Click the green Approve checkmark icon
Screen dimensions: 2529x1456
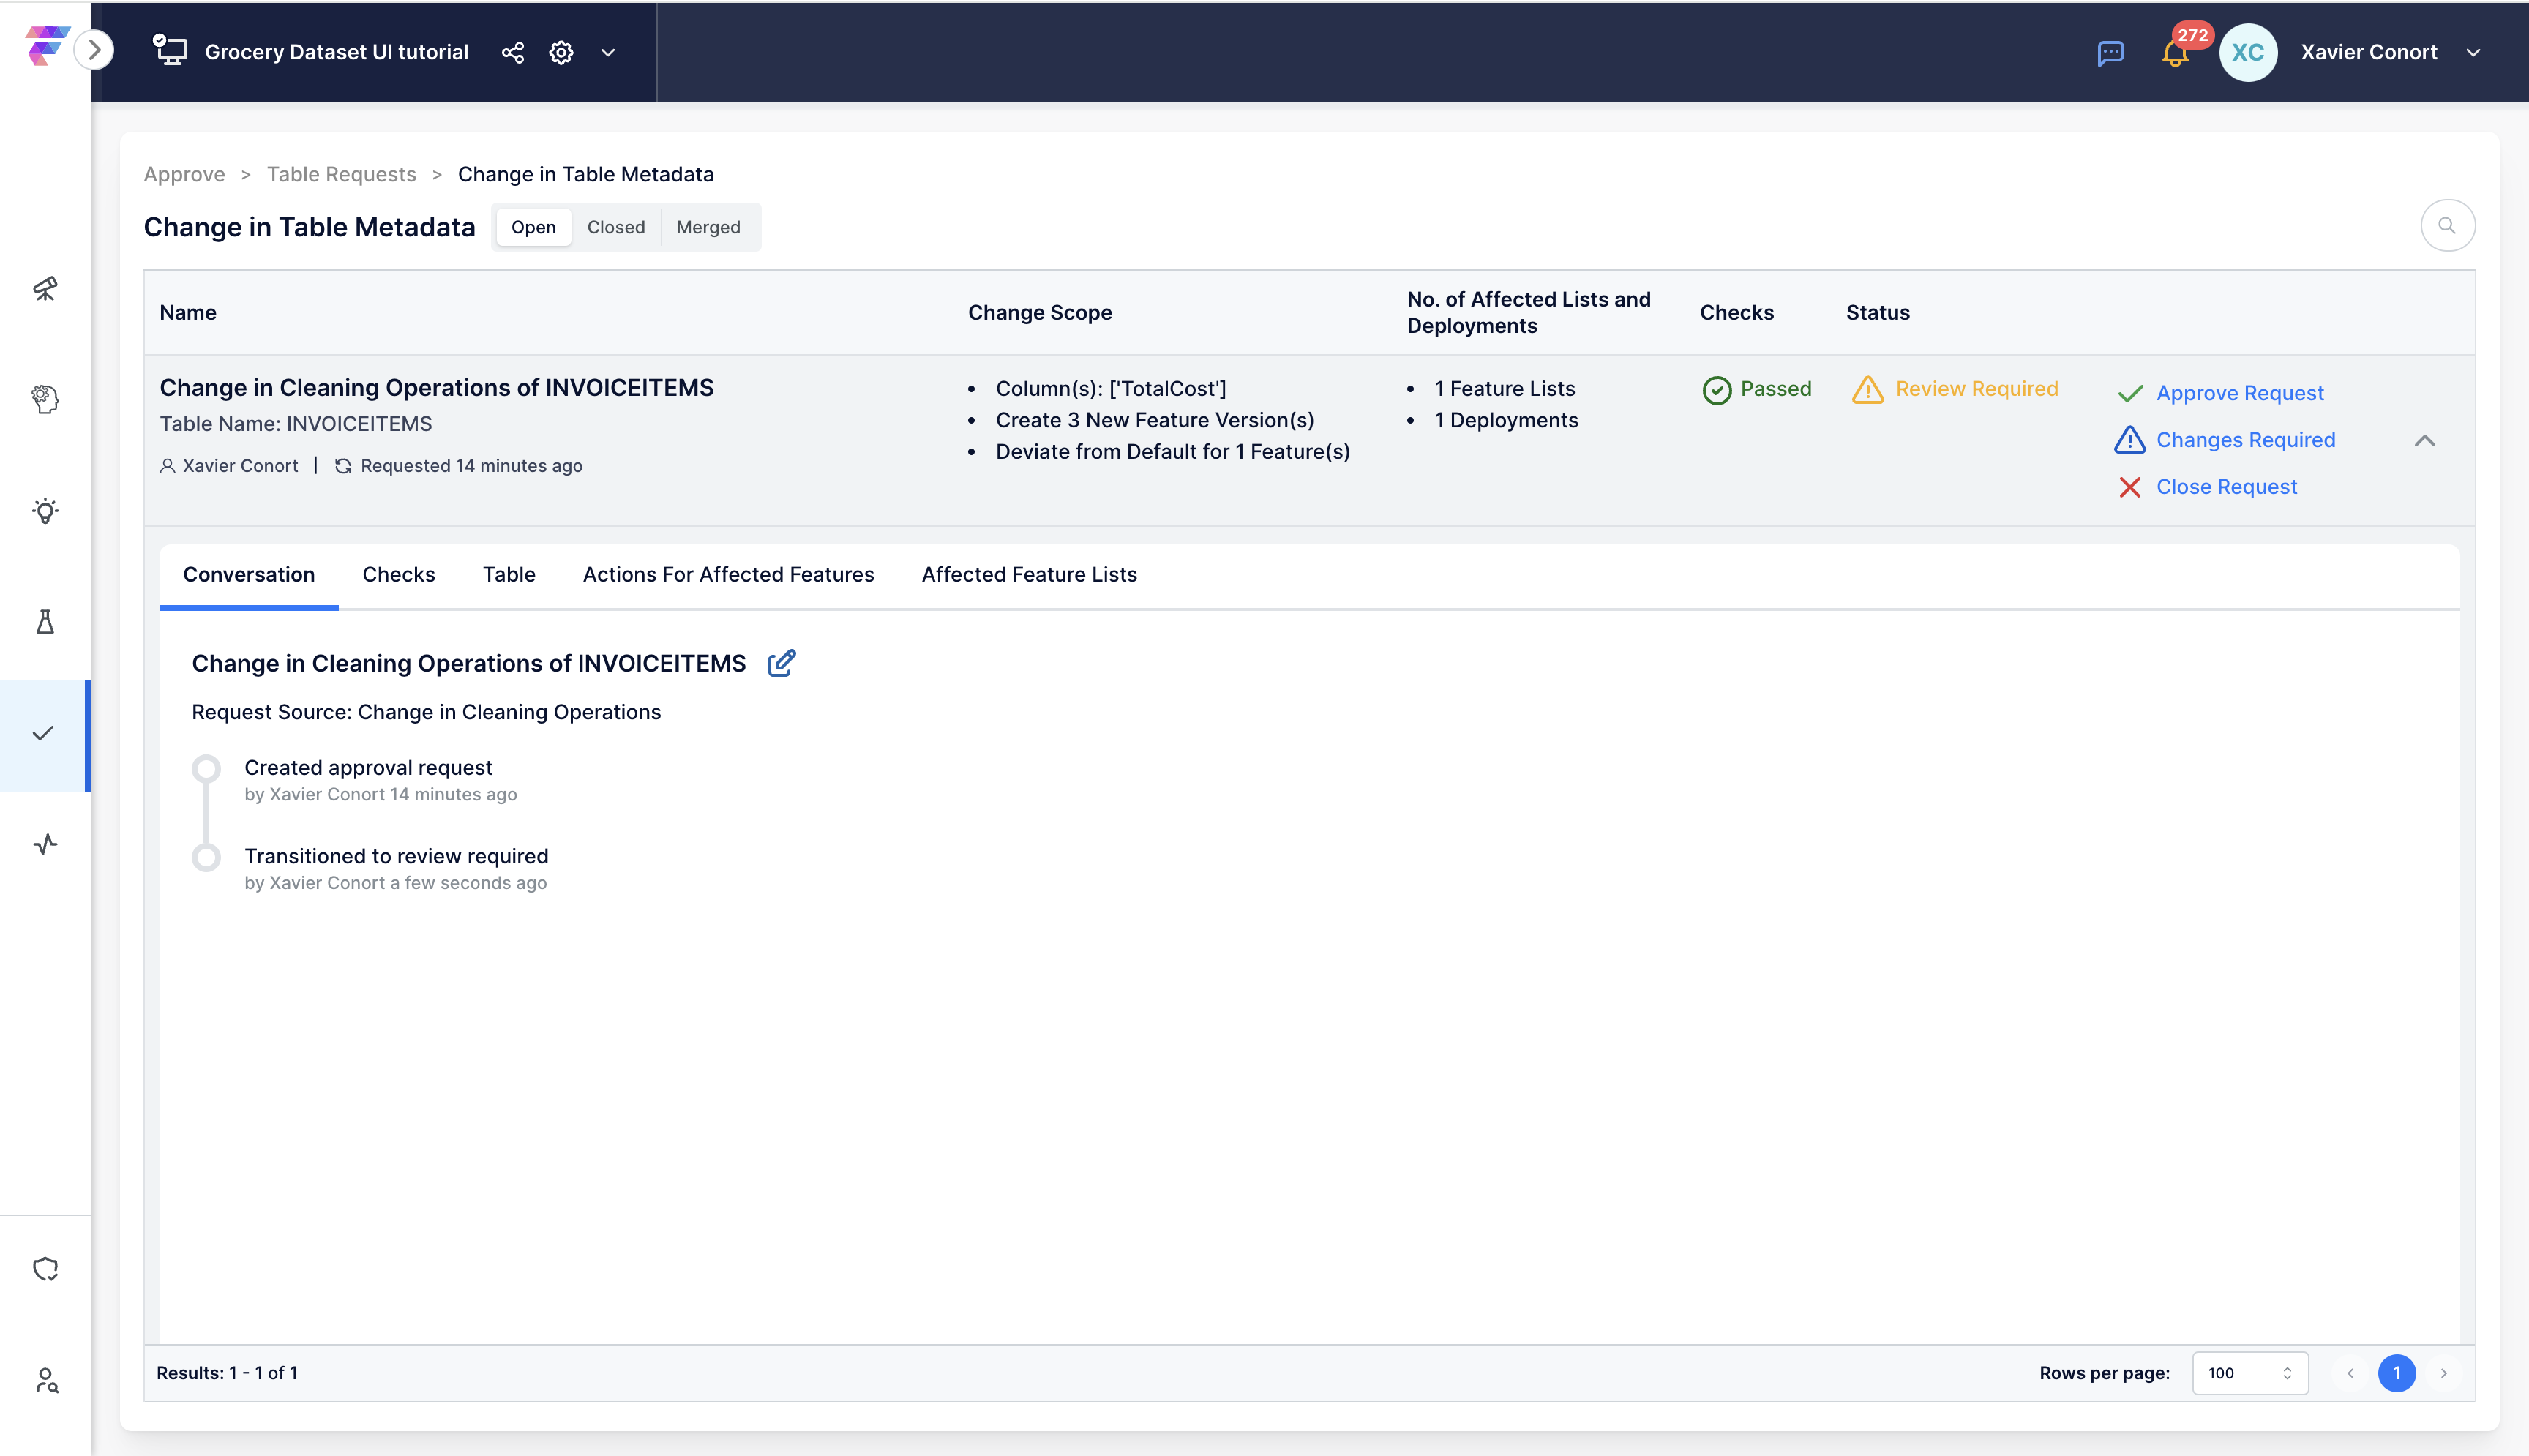click(x=2130, y=393)
